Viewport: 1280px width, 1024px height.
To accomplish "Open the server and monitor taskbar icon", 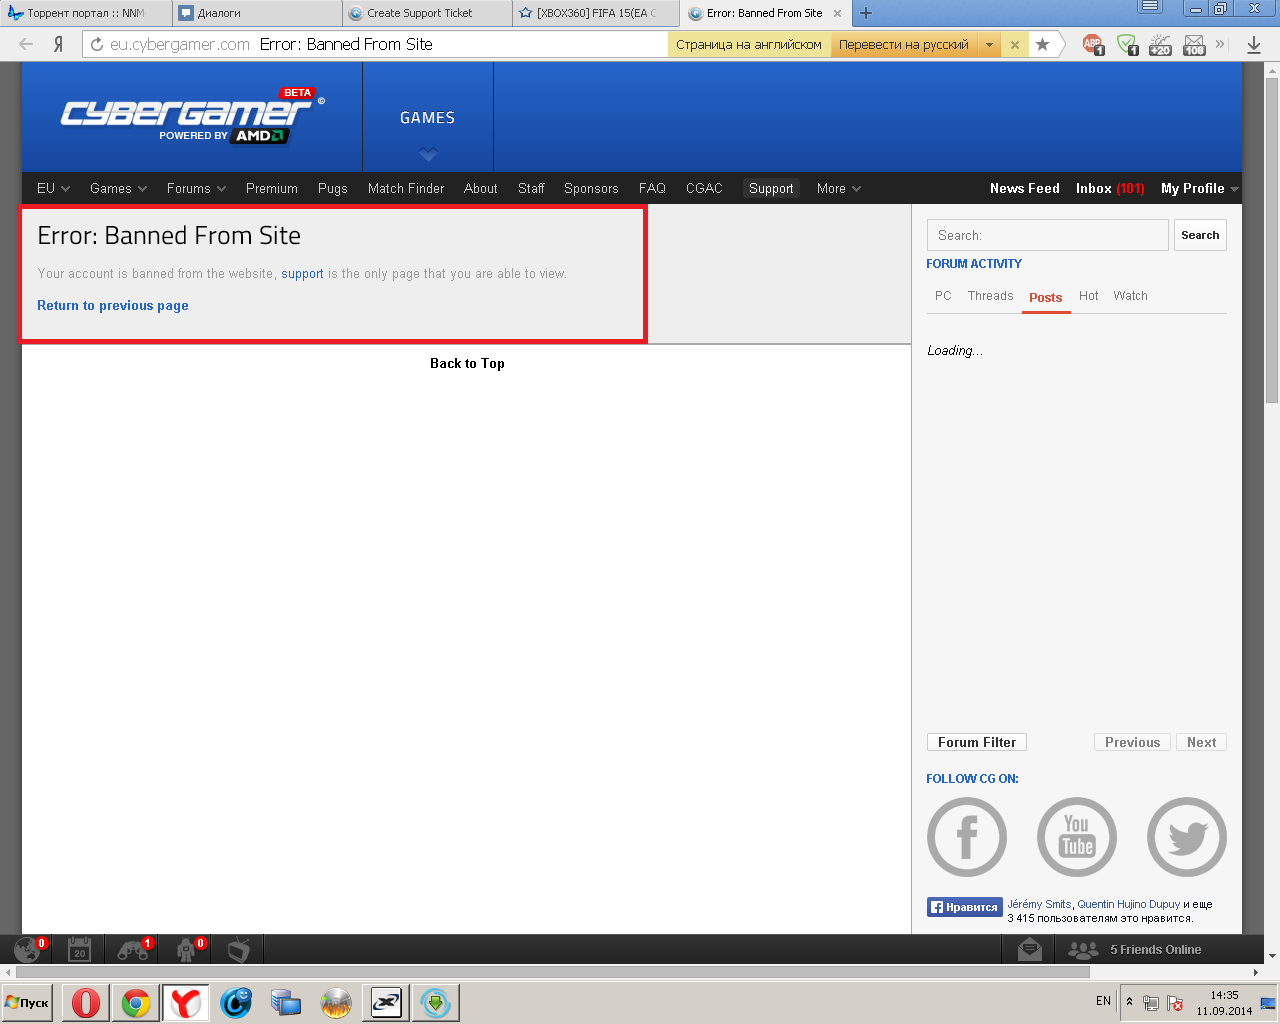I will pyautogui.click(x=286, y=1002).
